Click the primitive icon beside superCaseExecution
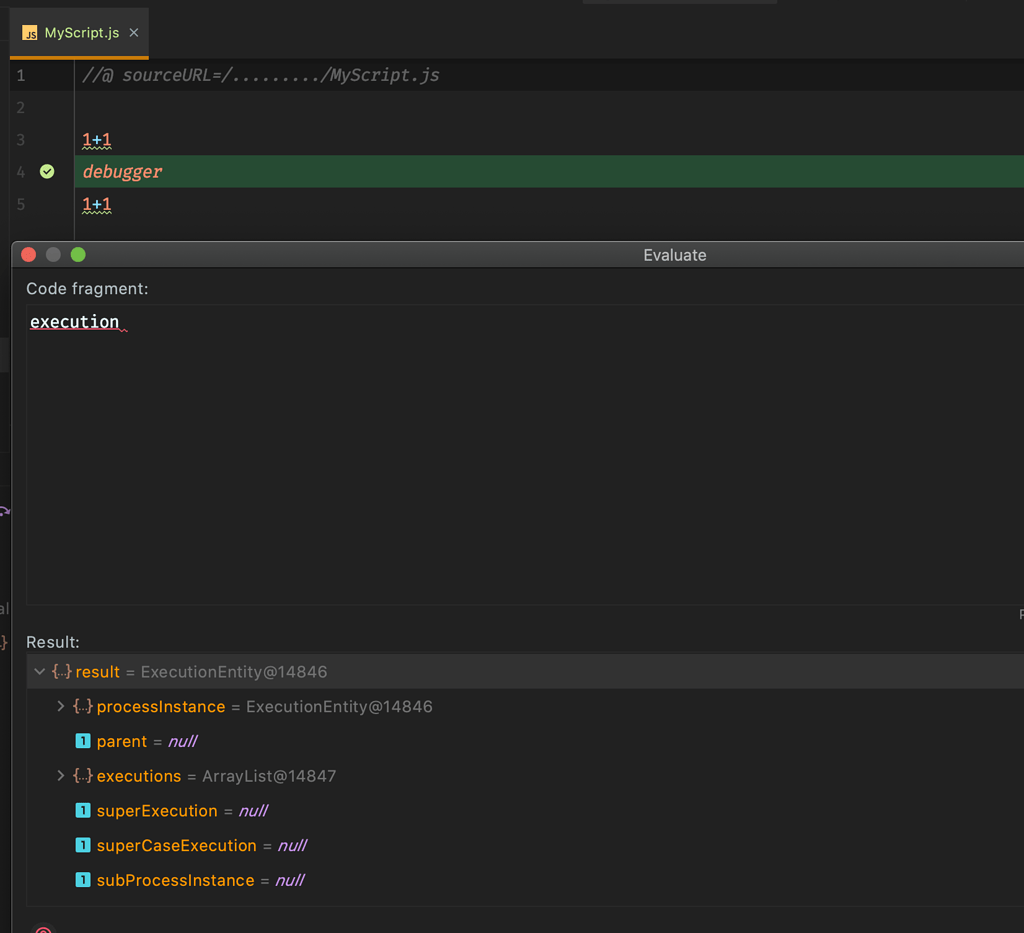Screen dimensions: 1024x933 (83, 845)
